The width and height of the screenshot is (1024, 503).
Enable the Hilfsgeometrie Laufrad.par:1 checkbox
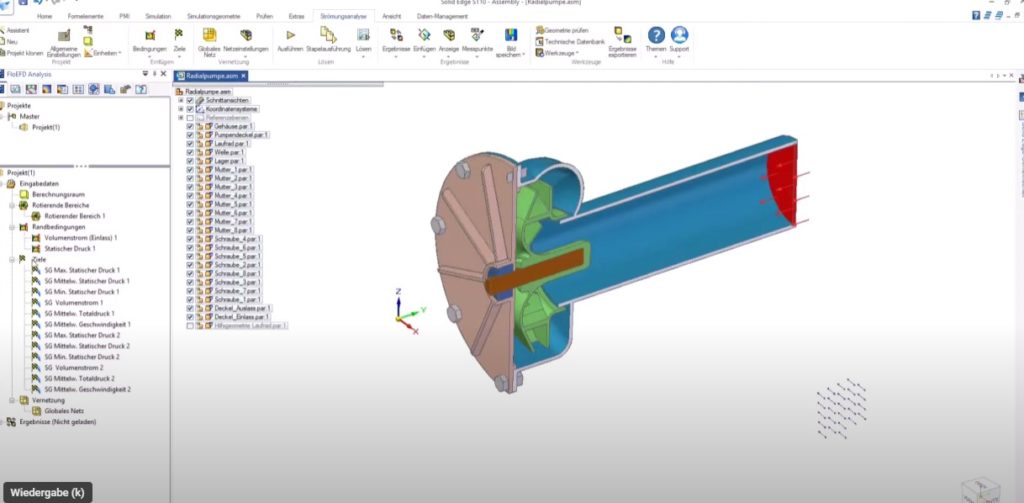190,326
